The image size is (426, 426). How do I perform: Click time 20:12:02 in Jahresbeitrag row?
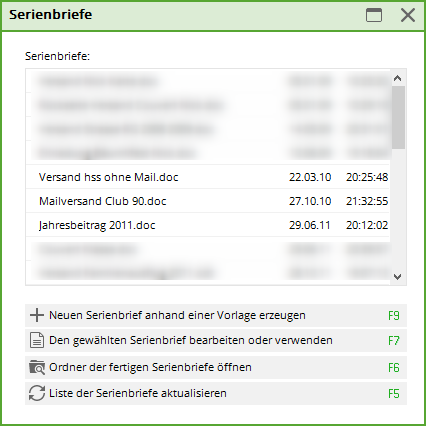tap(367, 225)
